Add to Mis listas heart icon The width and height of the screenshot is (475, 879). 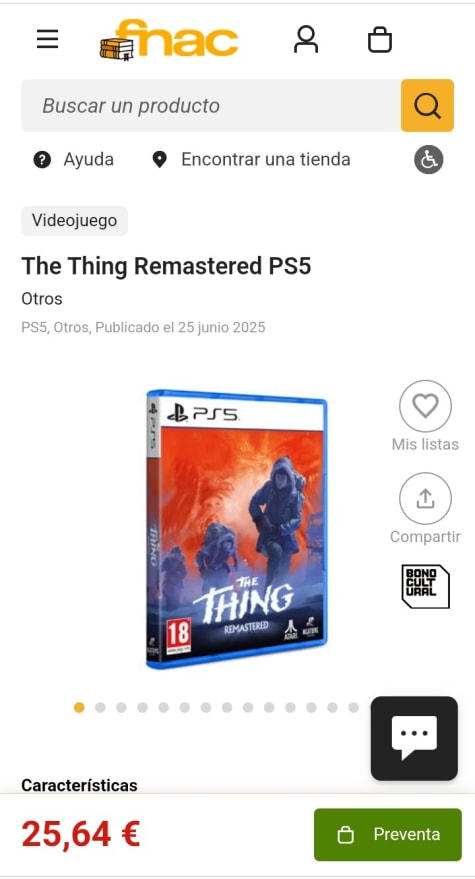coord(425,406)
